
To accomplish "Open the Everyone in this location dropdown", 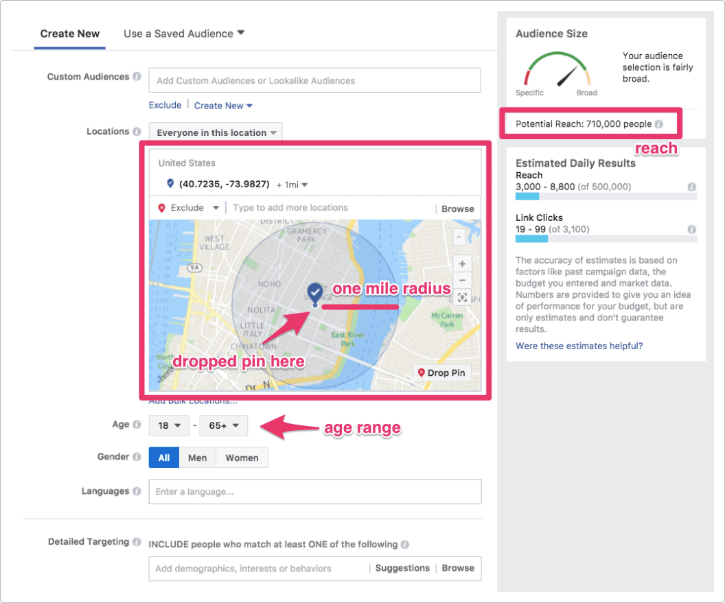I will tap(215, 132).
